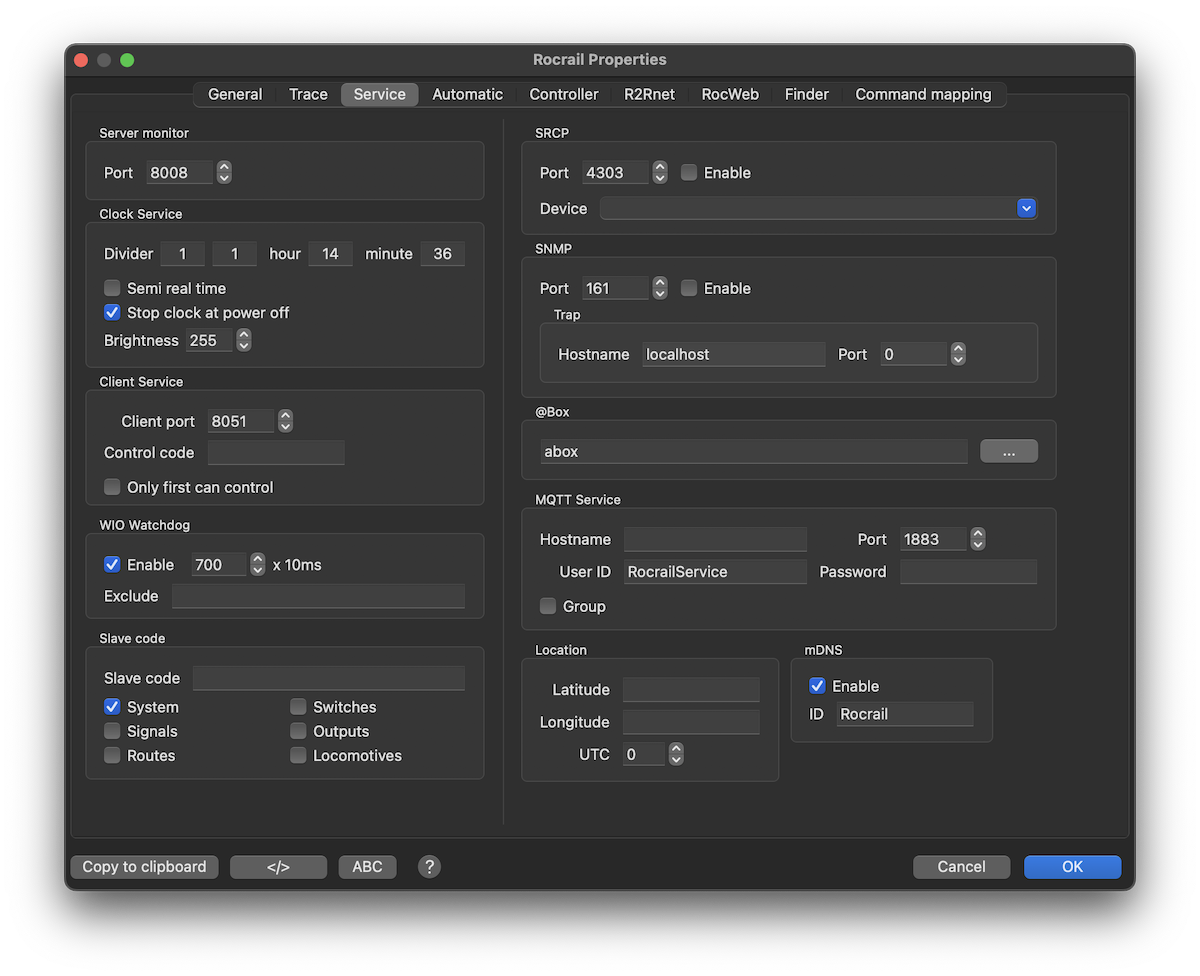
Task: Click the MQTT port stepper arrows
Action: pos(978,540)
